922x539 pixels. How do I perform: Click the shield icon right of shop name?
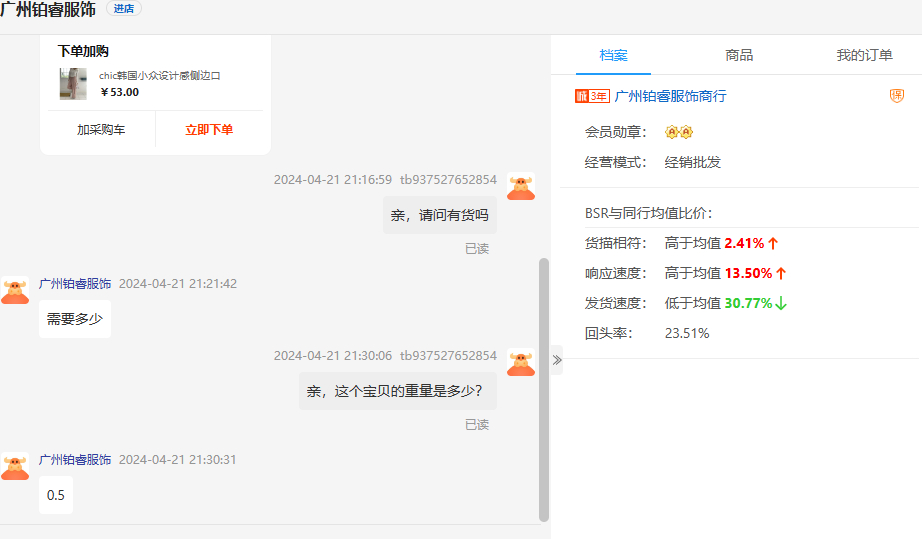click(x=896, y=96)
